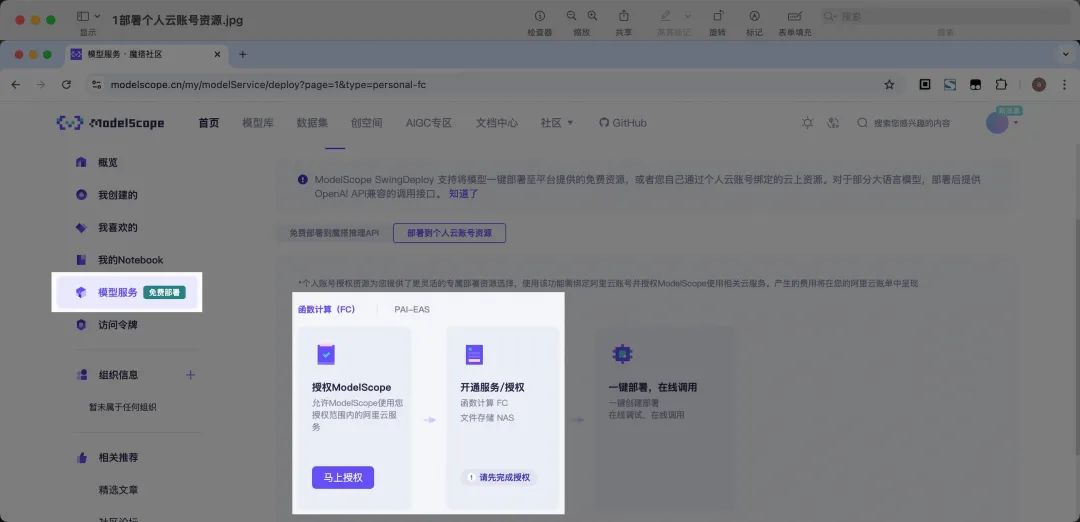Switch language with the globe icon
Viewport: 1080px width, 522px height.
pos(833,123)
